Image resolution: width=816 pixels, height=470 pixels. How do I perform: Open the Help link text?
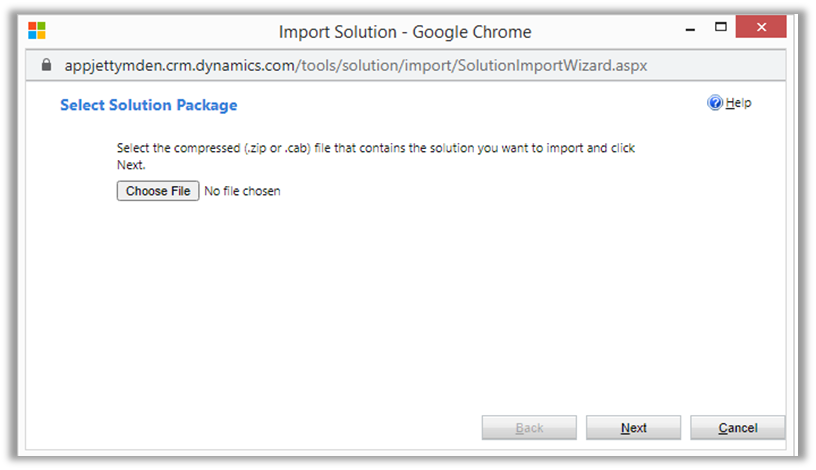[739, 103]
